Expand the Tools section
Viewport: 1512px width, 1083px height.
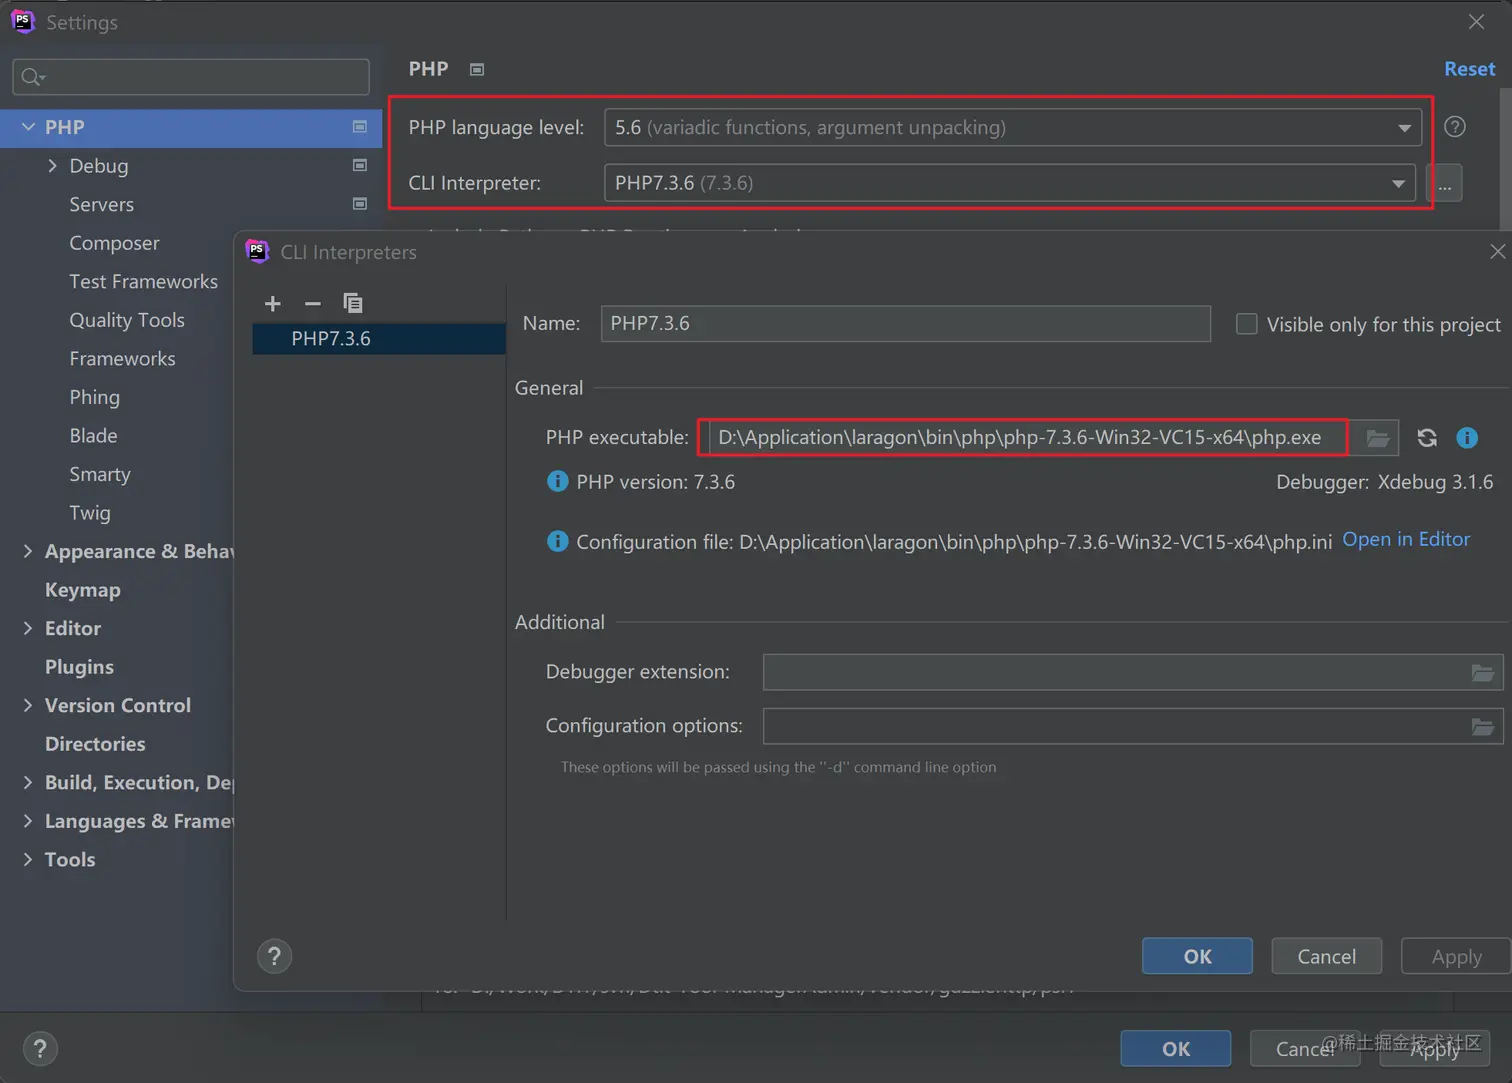coord(28,859)
